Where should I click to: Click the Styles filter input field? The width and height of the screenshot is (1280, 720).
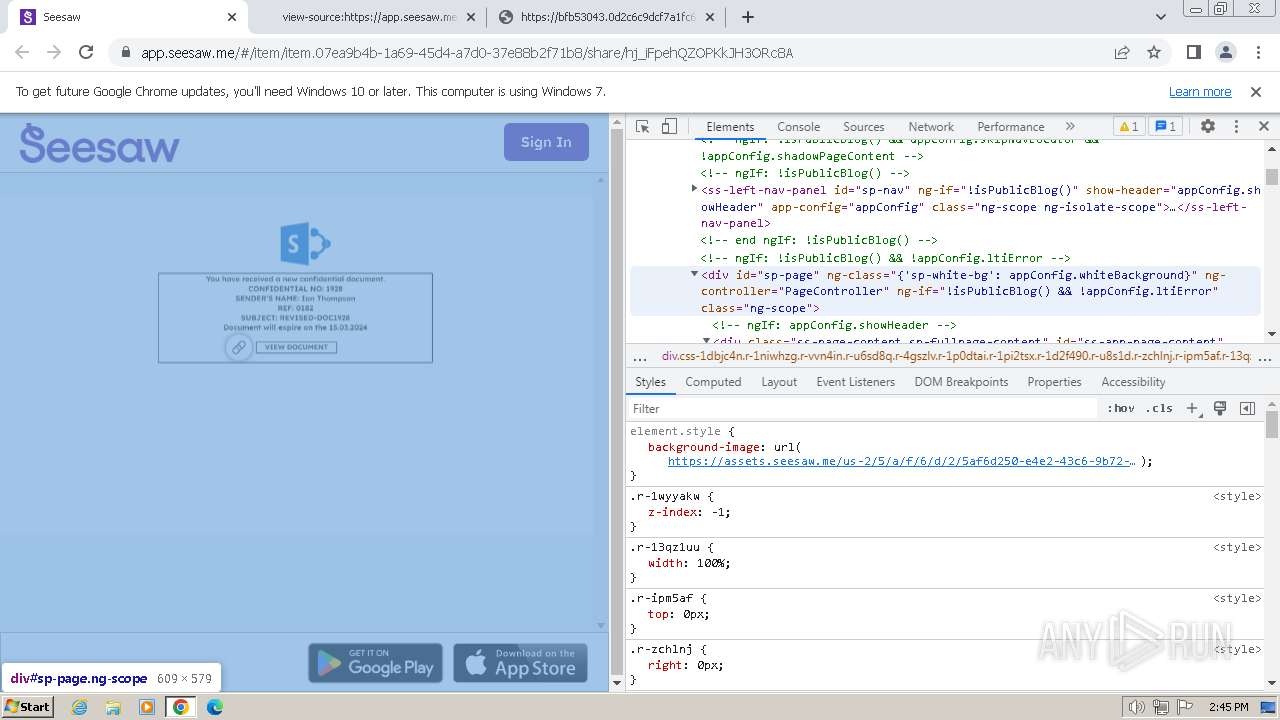[863, 408]
